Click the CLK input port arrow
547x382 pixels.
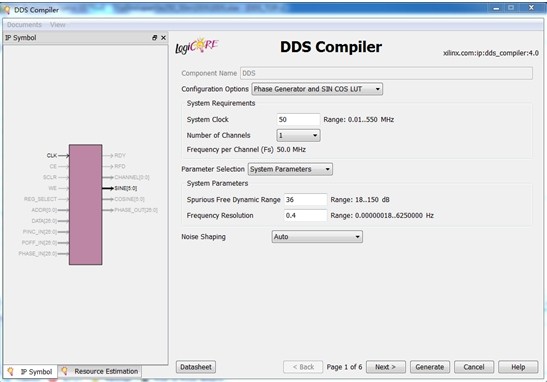coord(63,156)
